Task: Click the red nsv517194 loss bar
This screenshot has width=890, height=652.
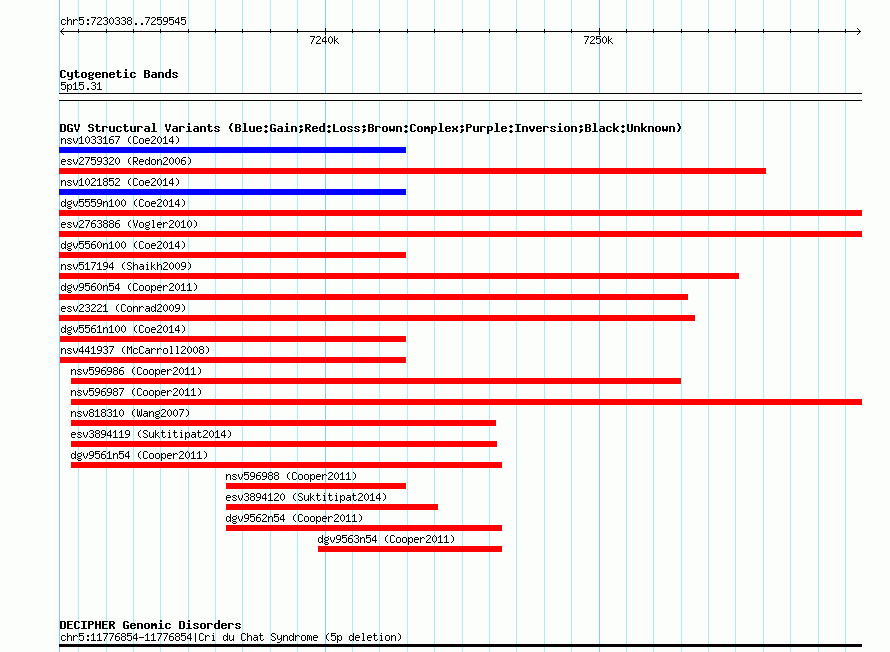Action: [x=399, y=276]
